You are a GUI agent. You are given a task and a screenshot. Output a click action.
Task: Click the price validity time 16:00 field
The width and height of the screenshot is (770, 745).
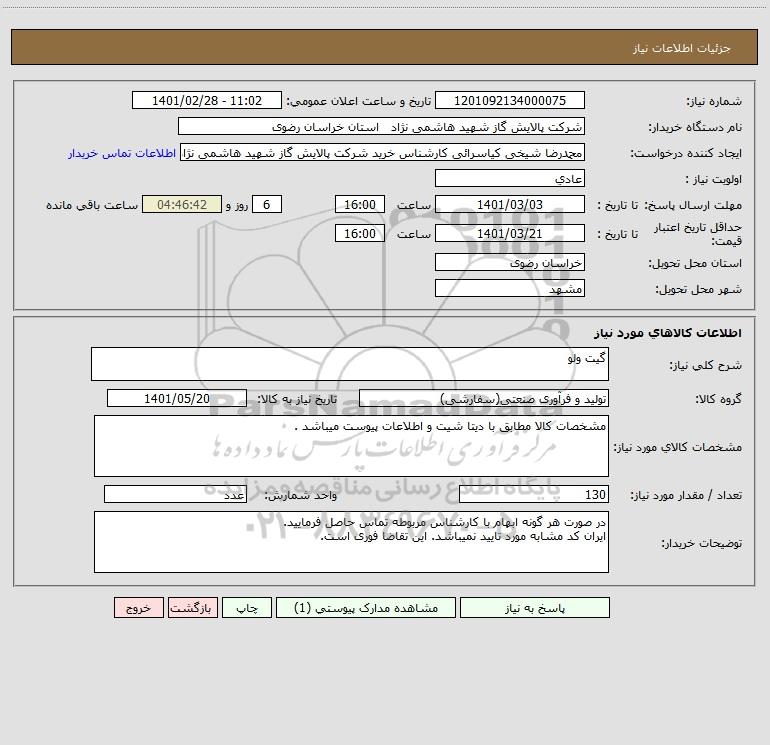click(359, 233)
